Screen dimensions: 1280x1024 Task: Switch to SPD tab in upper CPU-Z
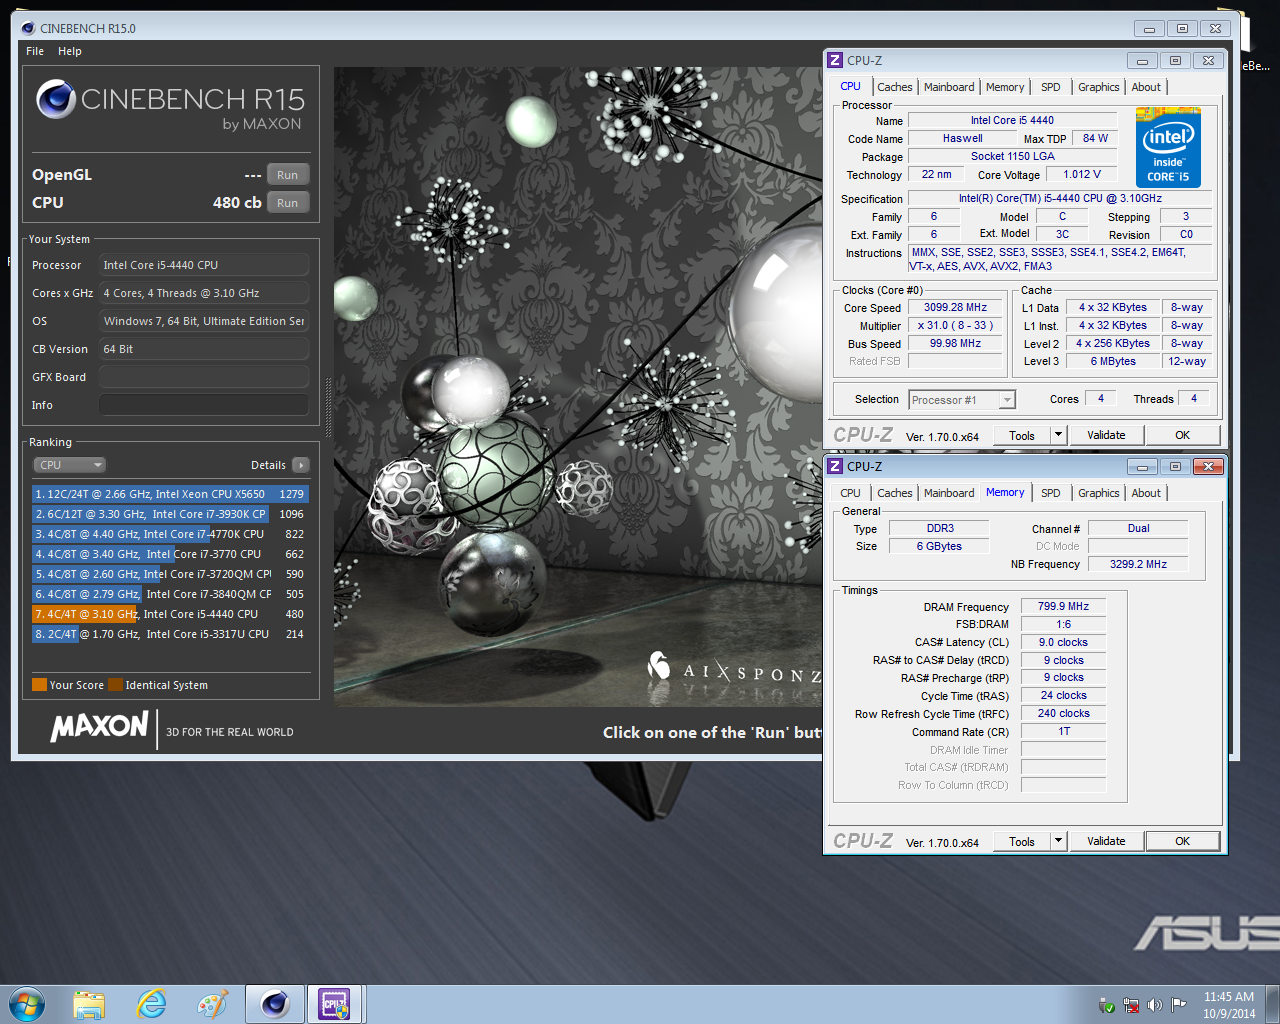(x=1051, y=87)
